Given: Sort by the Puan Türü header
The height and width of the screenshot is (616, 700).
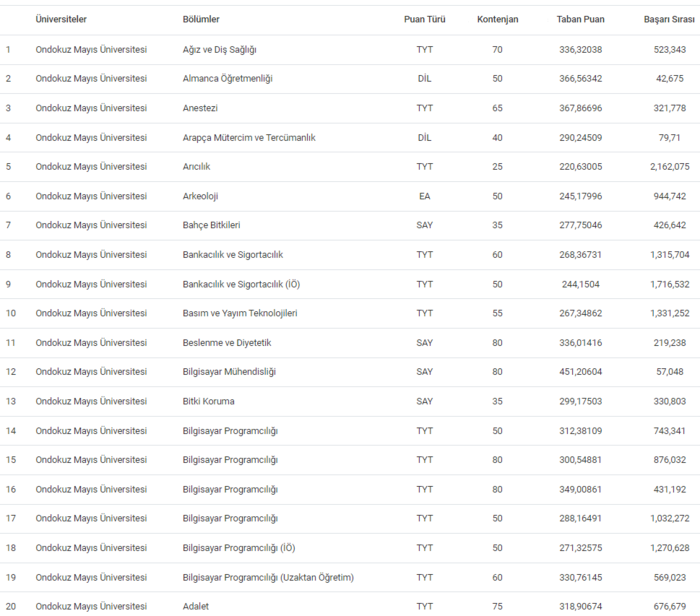Looking at the screenshot, I should tap(424, 19).
